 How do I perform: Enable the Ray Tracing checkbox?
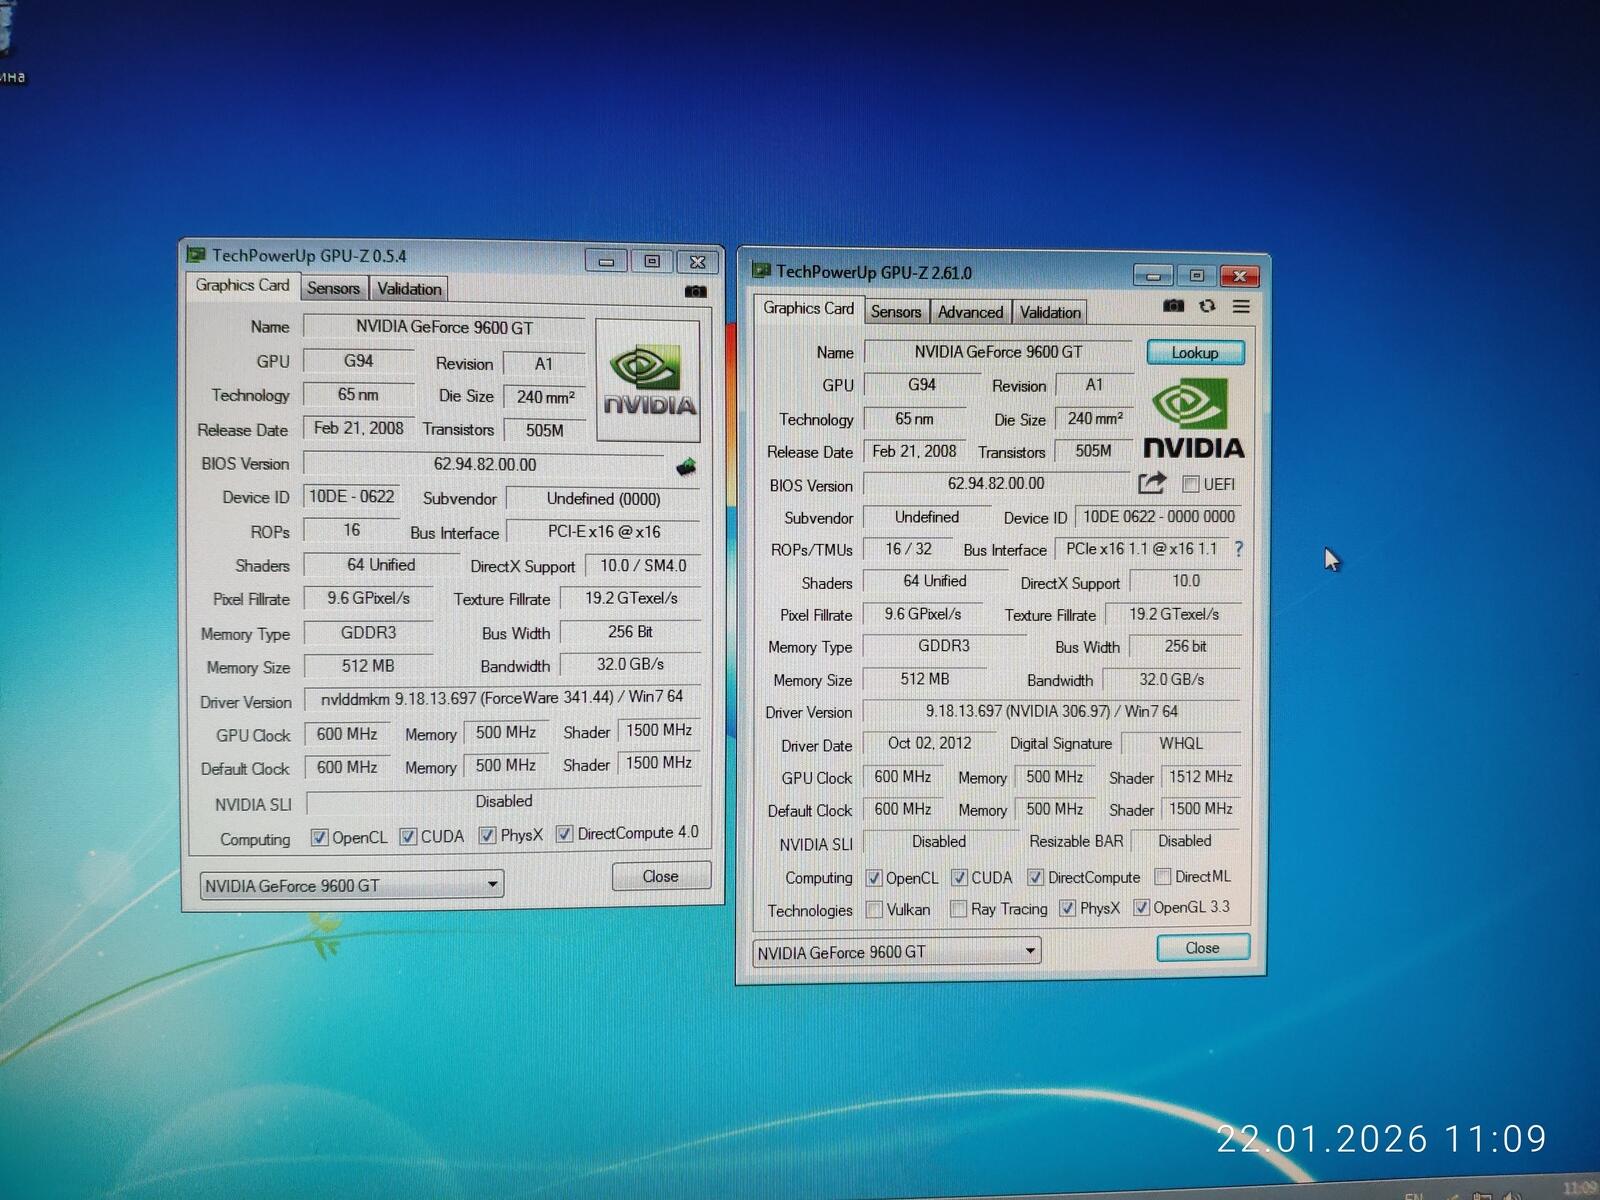[x=958, y=908]
